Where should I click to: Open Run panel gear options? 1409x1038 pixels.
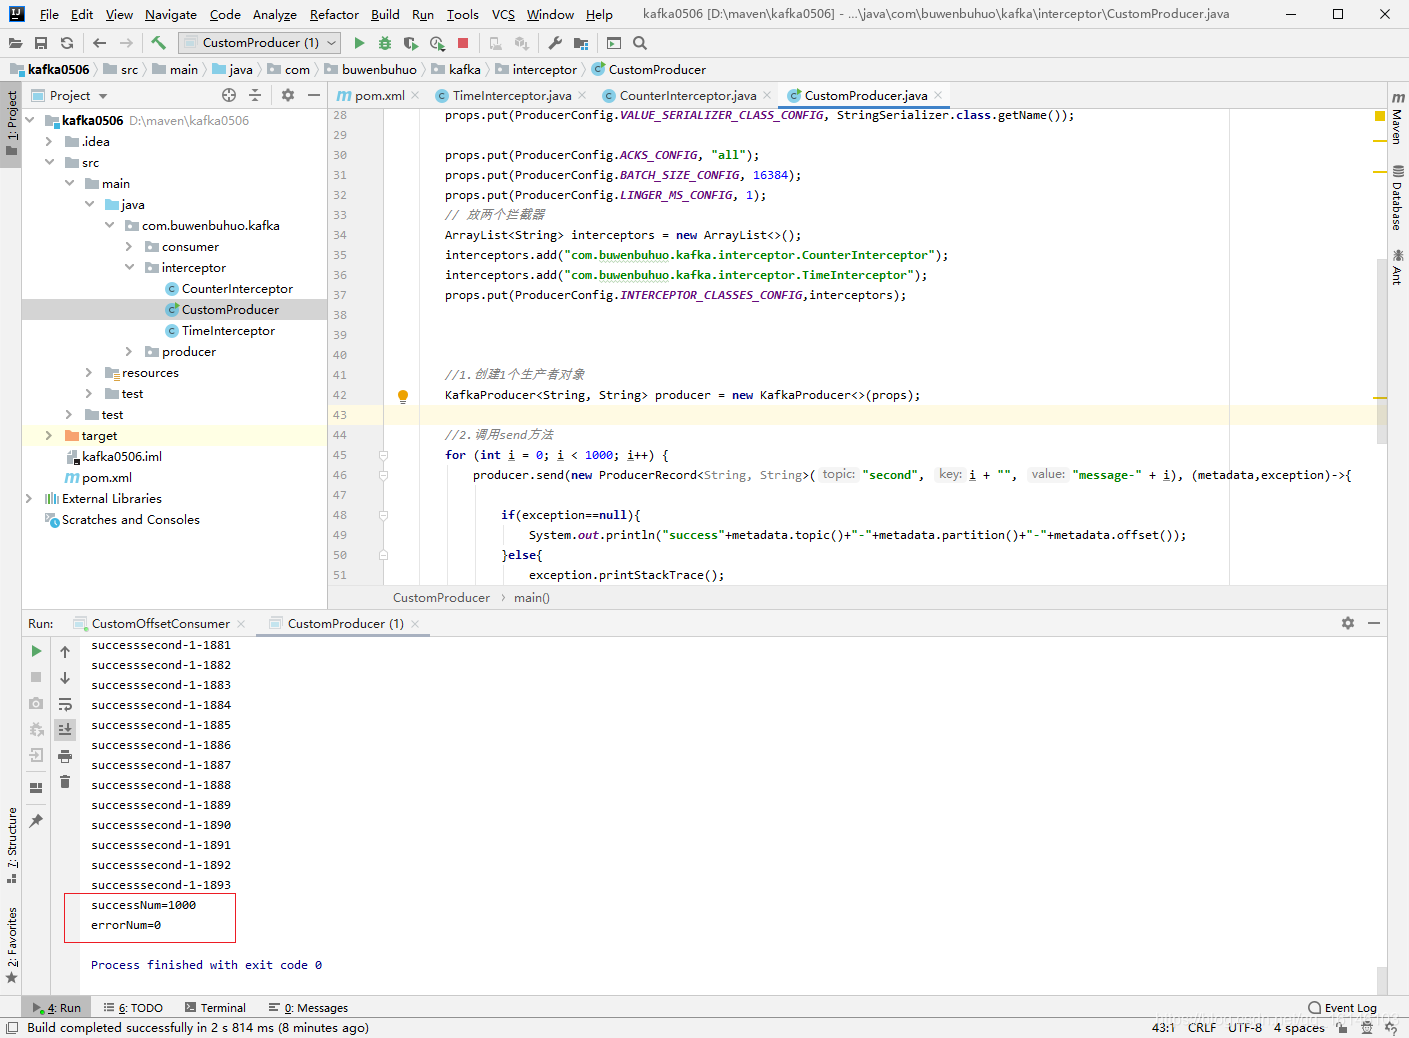(1348, 623)
